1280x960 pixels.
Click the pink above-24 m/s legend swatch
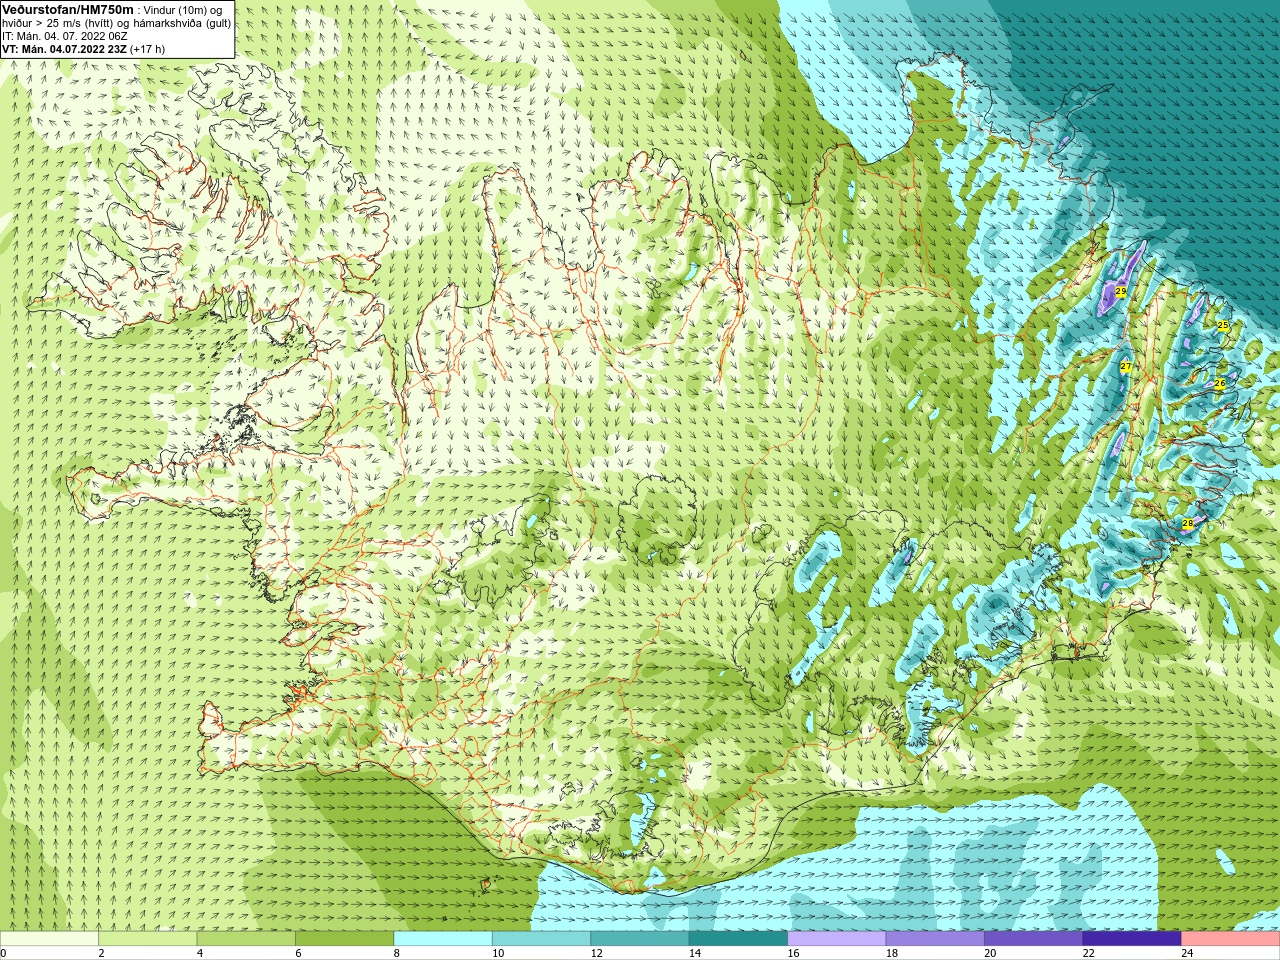tap(1230, 939)
